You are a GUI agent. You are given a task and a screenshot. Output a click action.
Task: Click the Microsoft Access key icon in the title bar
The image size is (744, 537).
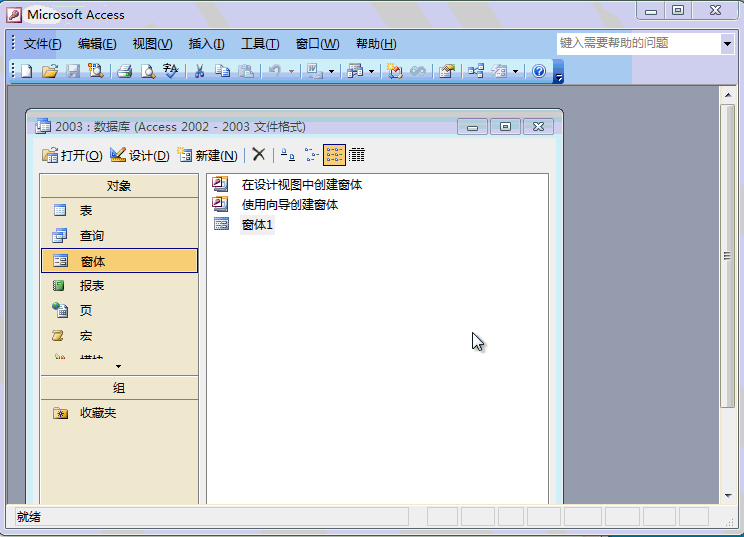tap(14, 15)
